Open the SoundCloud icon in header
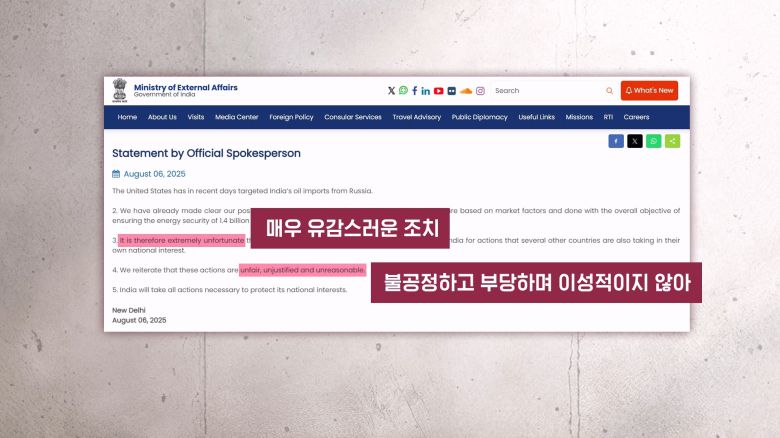780x438 pixels. pos(466,91)
